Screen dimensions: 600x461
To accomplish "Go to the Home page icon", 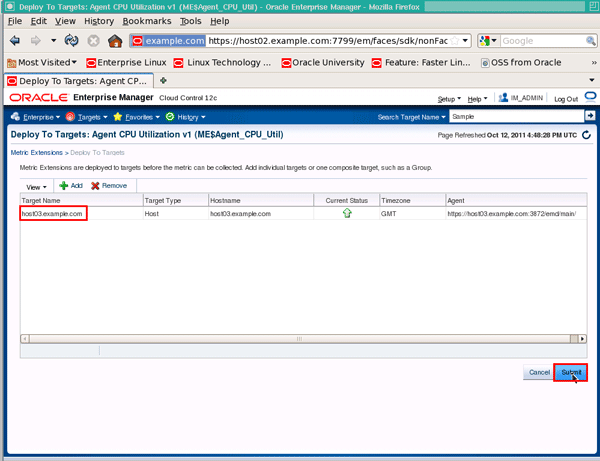I will point(115,41).
